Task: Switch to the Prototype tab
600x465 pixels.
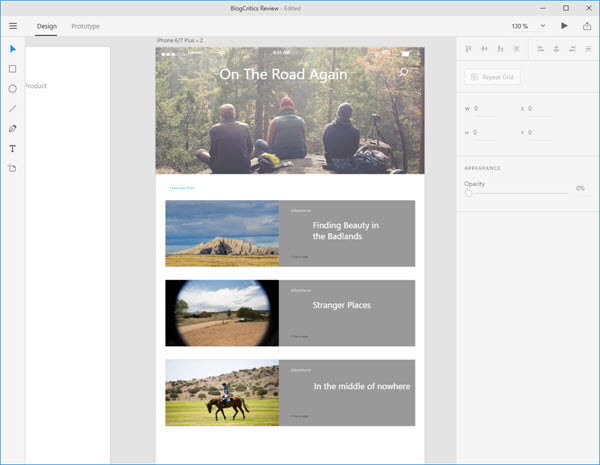Action: point(86,26)
